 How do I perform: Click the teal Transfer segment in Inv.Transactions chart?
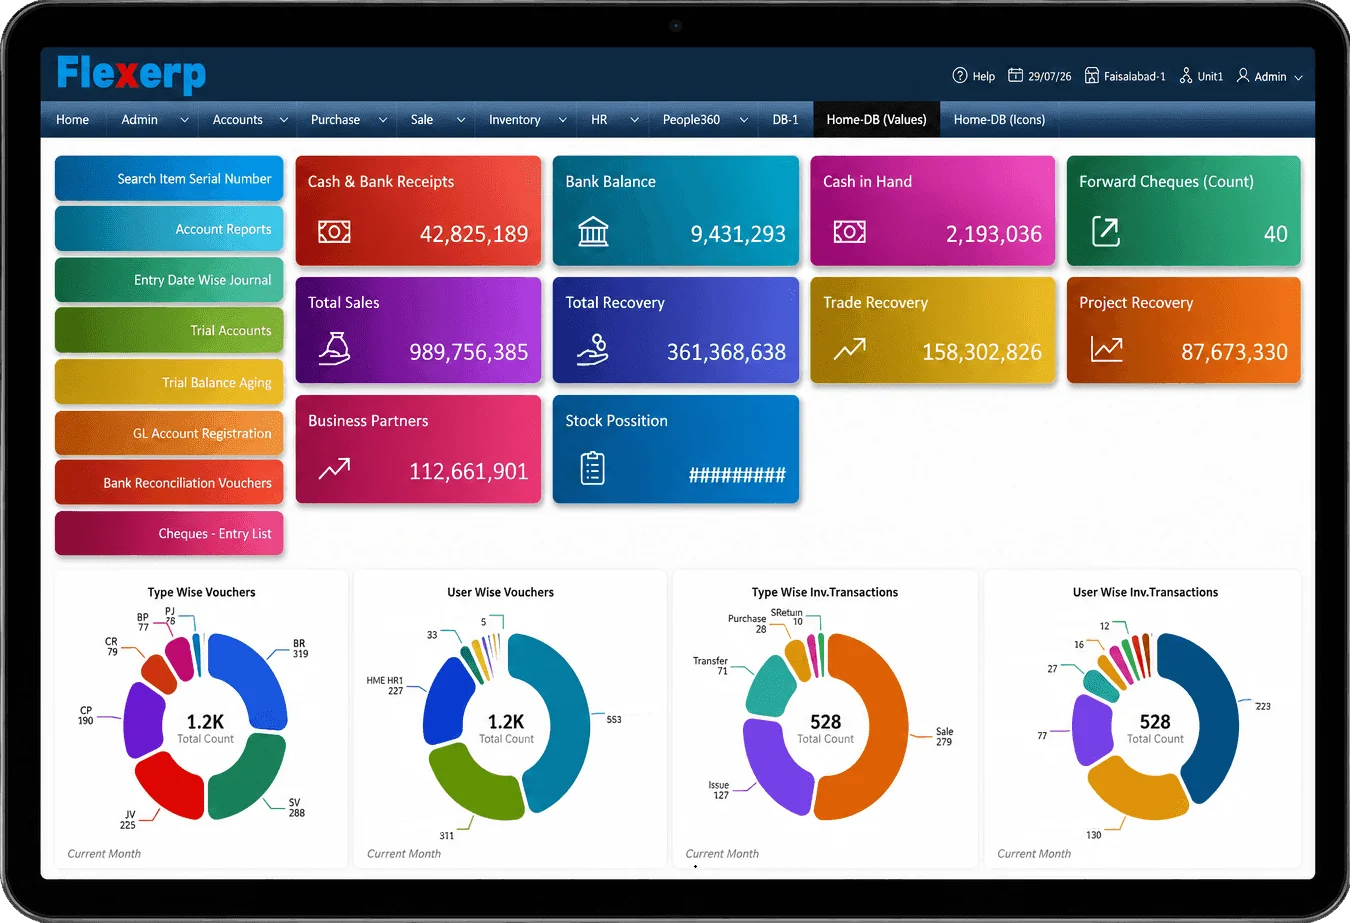[x=771, y=686]
